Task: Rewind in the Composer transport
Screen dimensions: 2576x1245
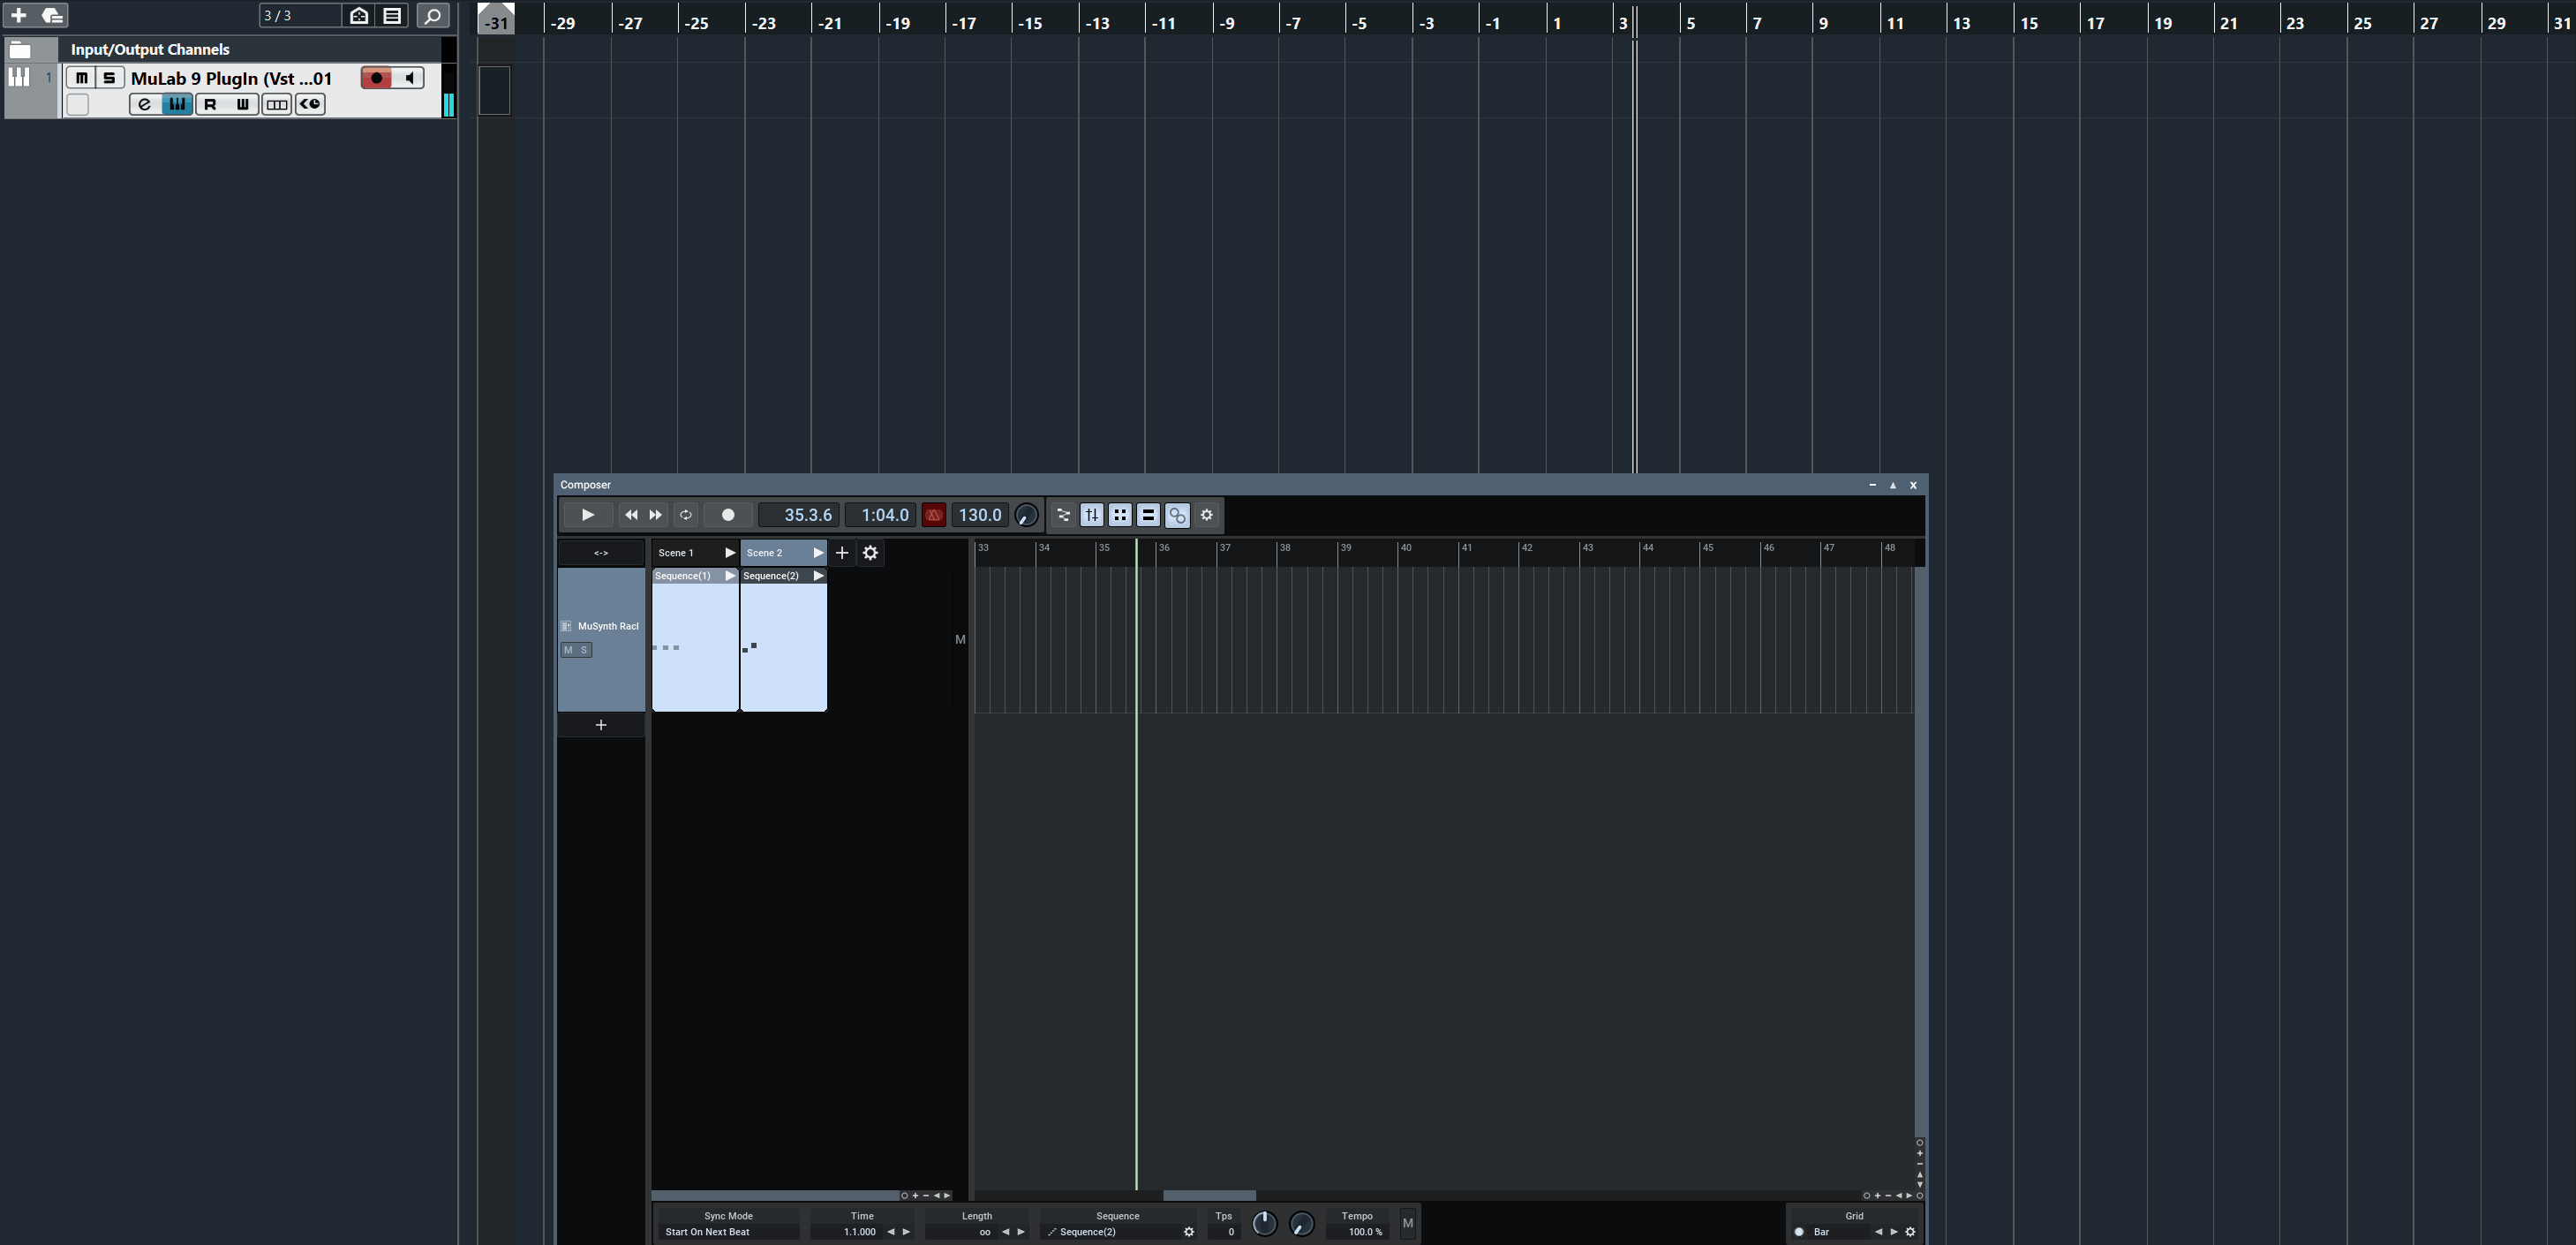Action: click(631, 515)
